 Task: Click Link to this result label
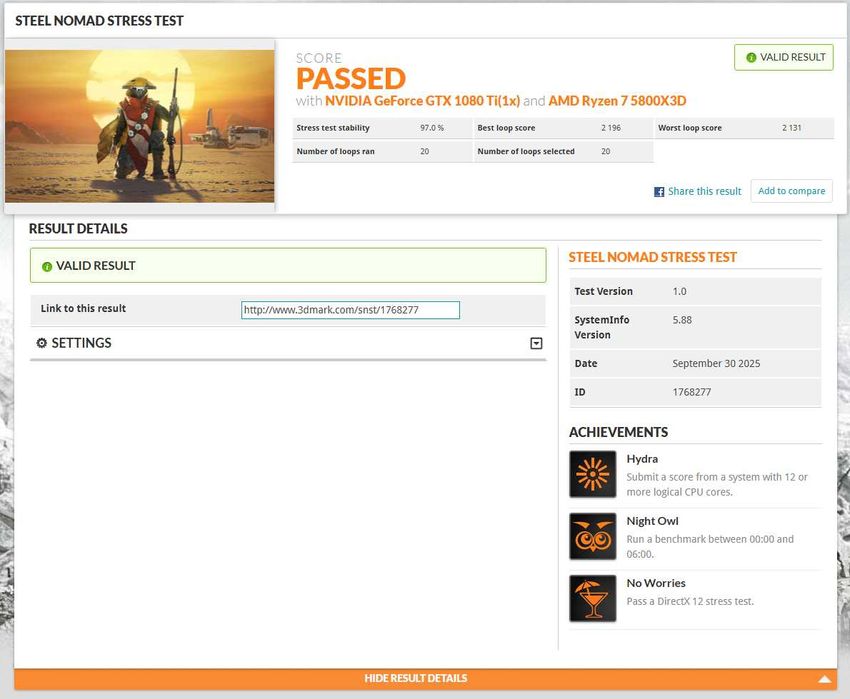(x=83, y=309)
